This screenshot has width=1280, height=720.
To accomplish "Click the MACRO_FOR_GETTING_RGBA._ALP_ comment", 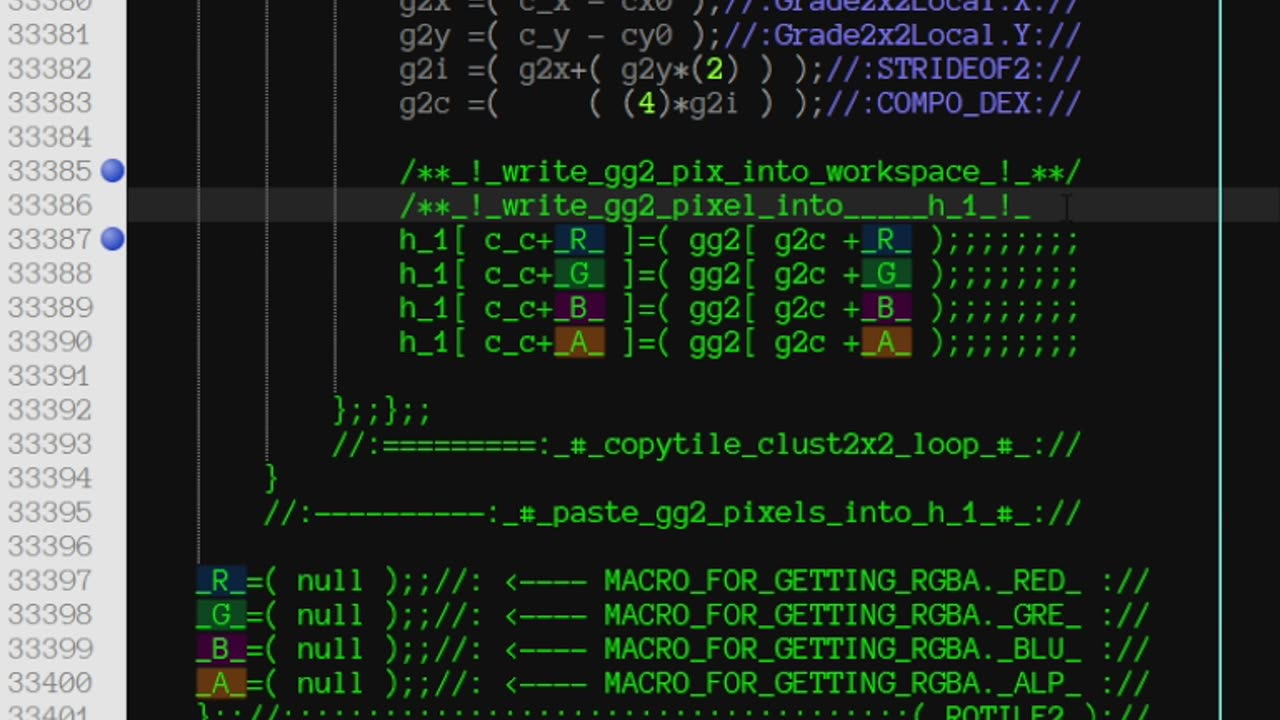I will (842, 683).
